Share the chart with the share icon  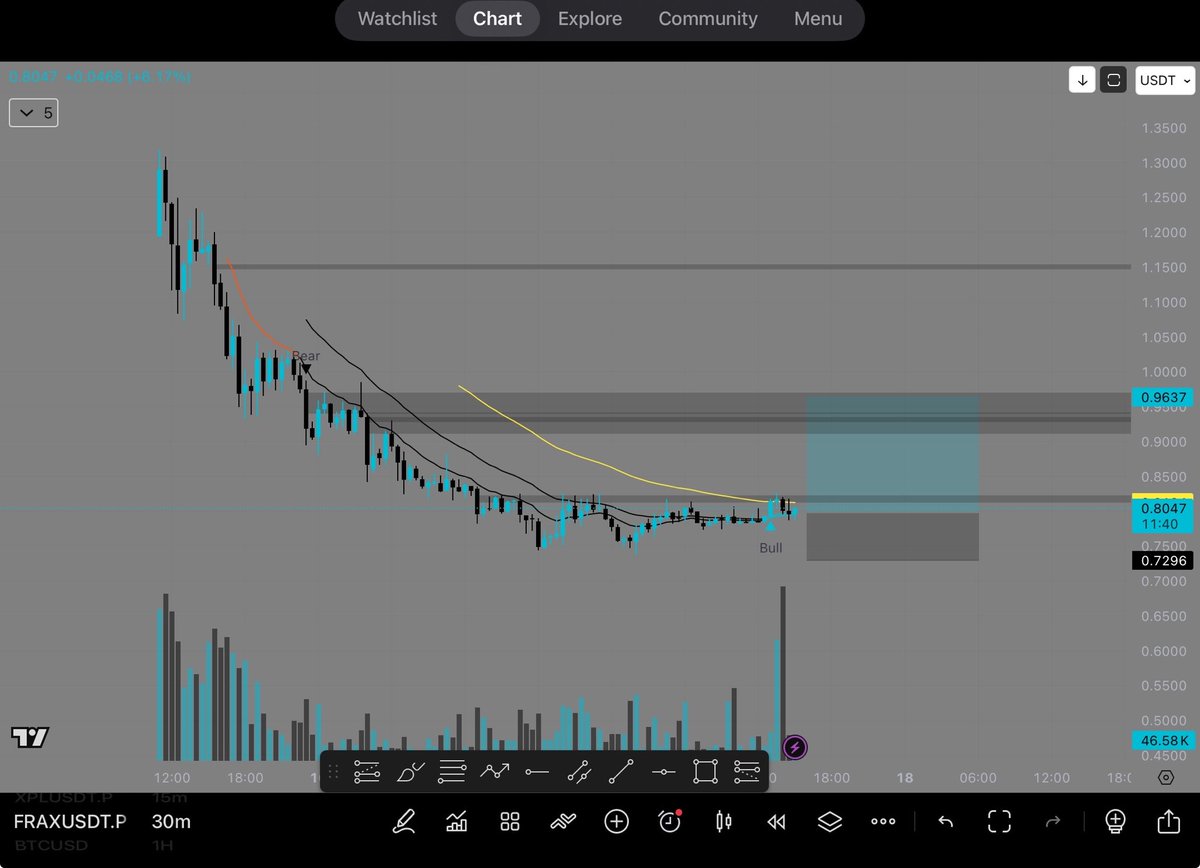pyautogui.click(x=1168, y=822)
